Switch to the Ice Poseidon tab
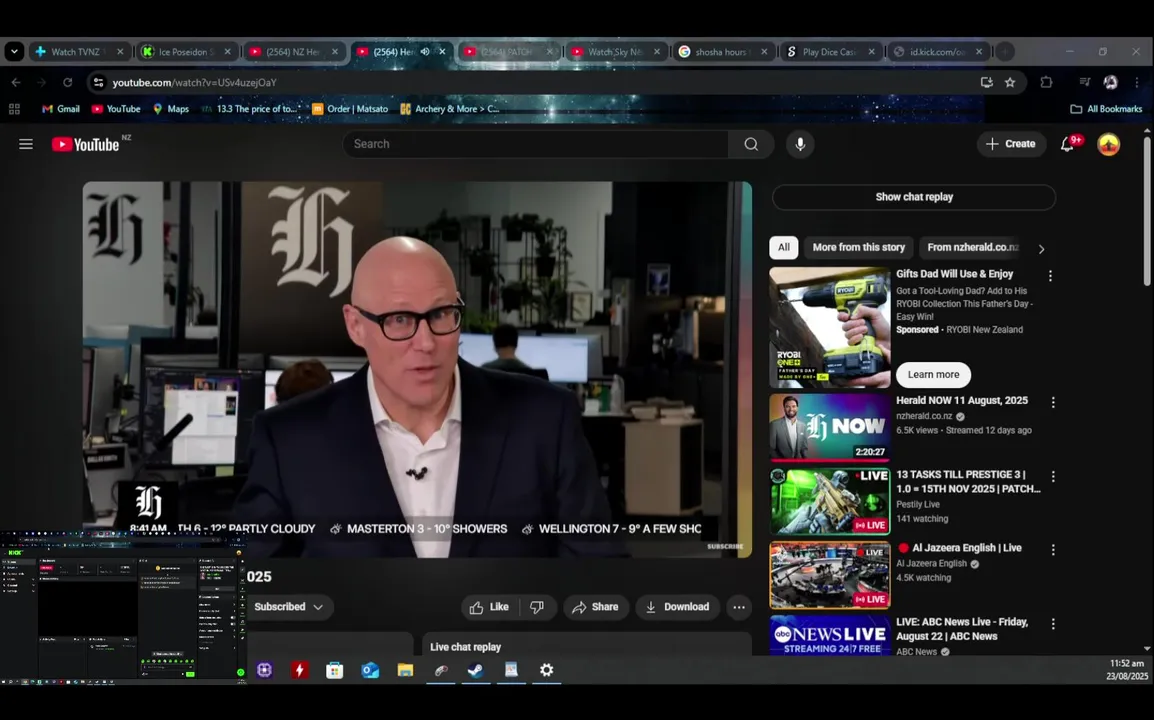The width and height of the screenshot is (1154, 720). point(184,52)
